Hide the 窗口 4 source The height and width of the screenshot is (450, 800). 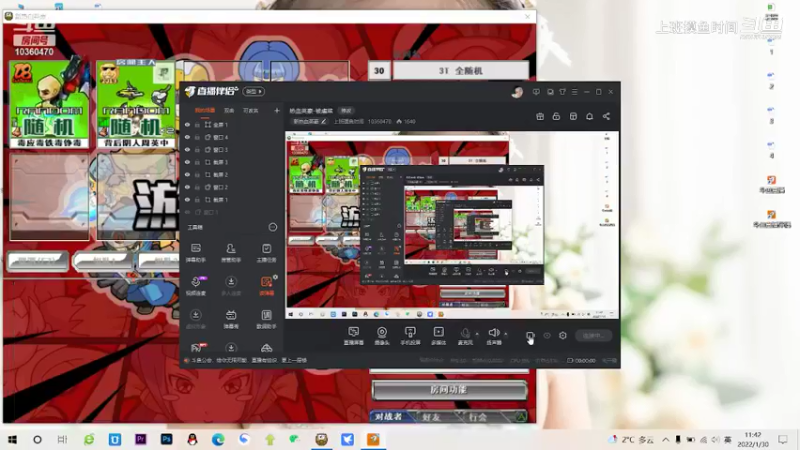[187, 137]
